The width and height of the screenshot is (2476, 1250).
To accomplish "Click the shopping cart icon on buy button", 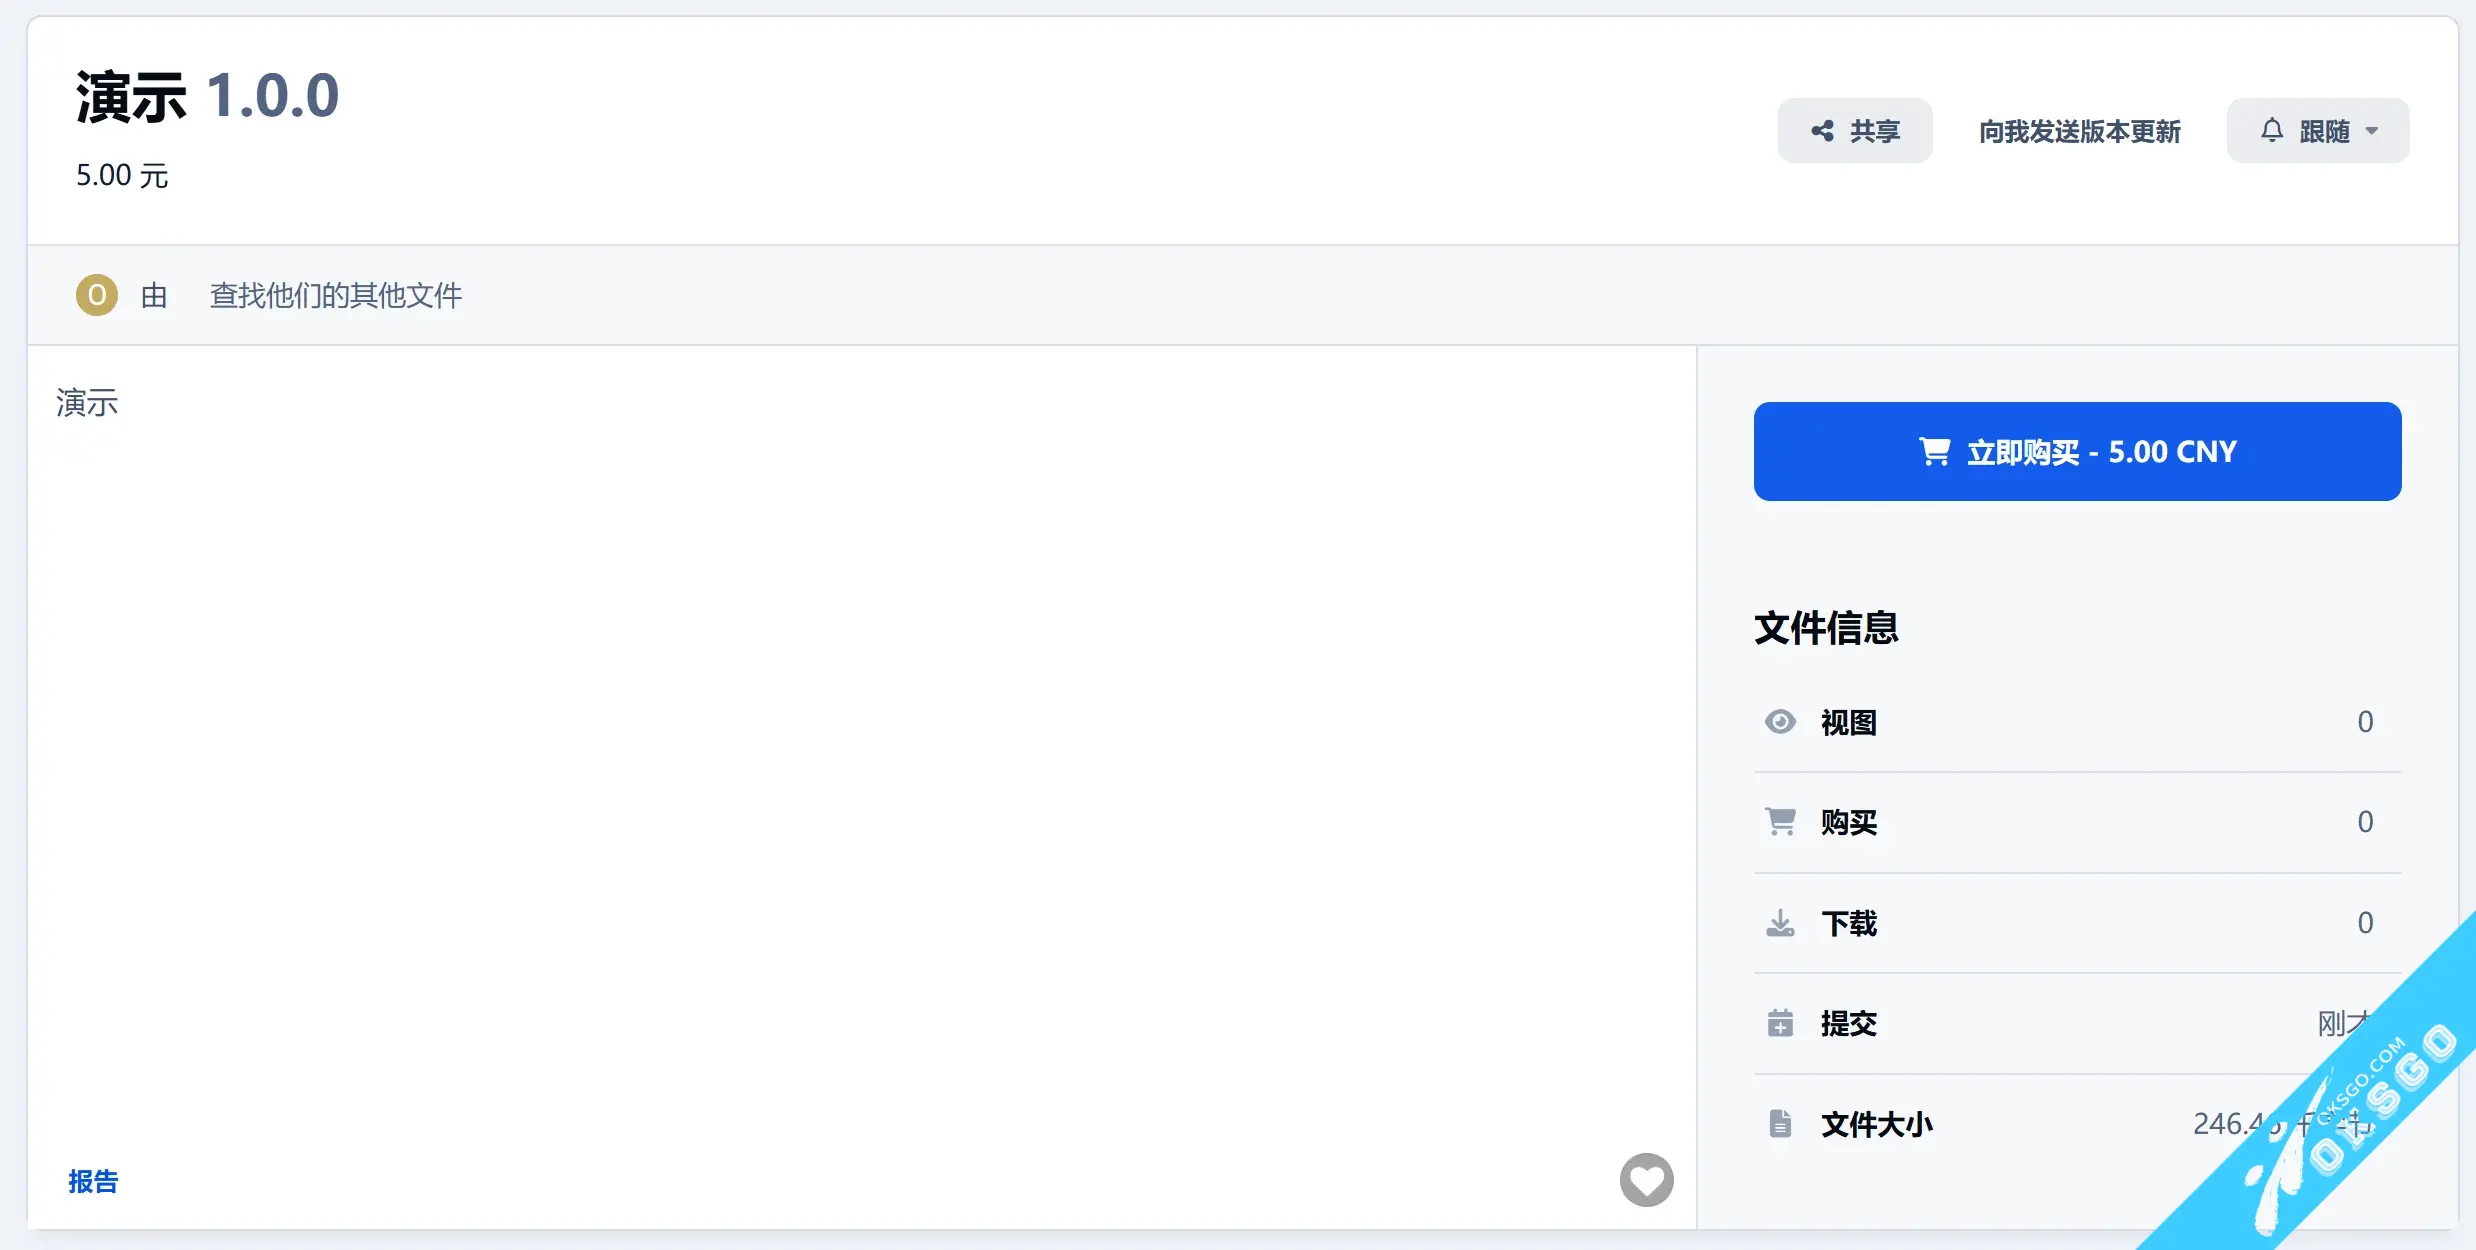I will 1934,452.
